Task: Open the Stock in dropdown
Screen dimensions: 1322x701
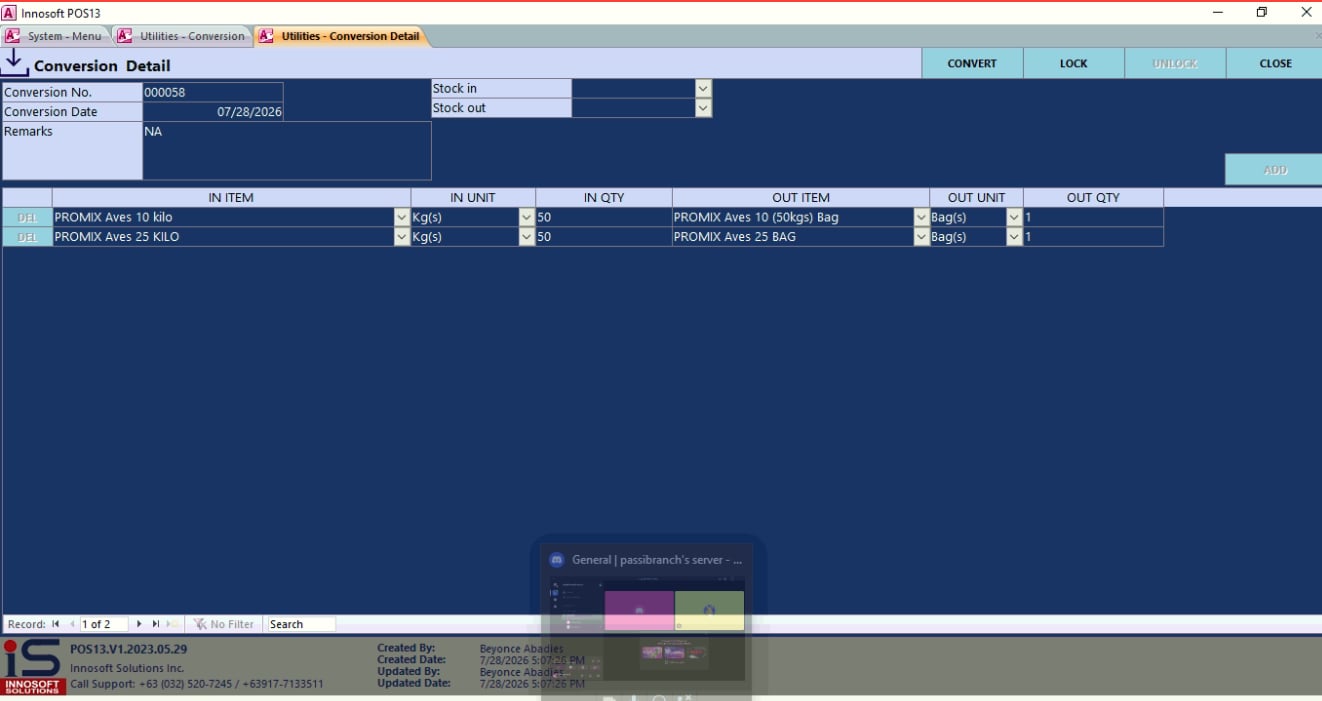Action: pyautogui.click(x=703, y=88)
